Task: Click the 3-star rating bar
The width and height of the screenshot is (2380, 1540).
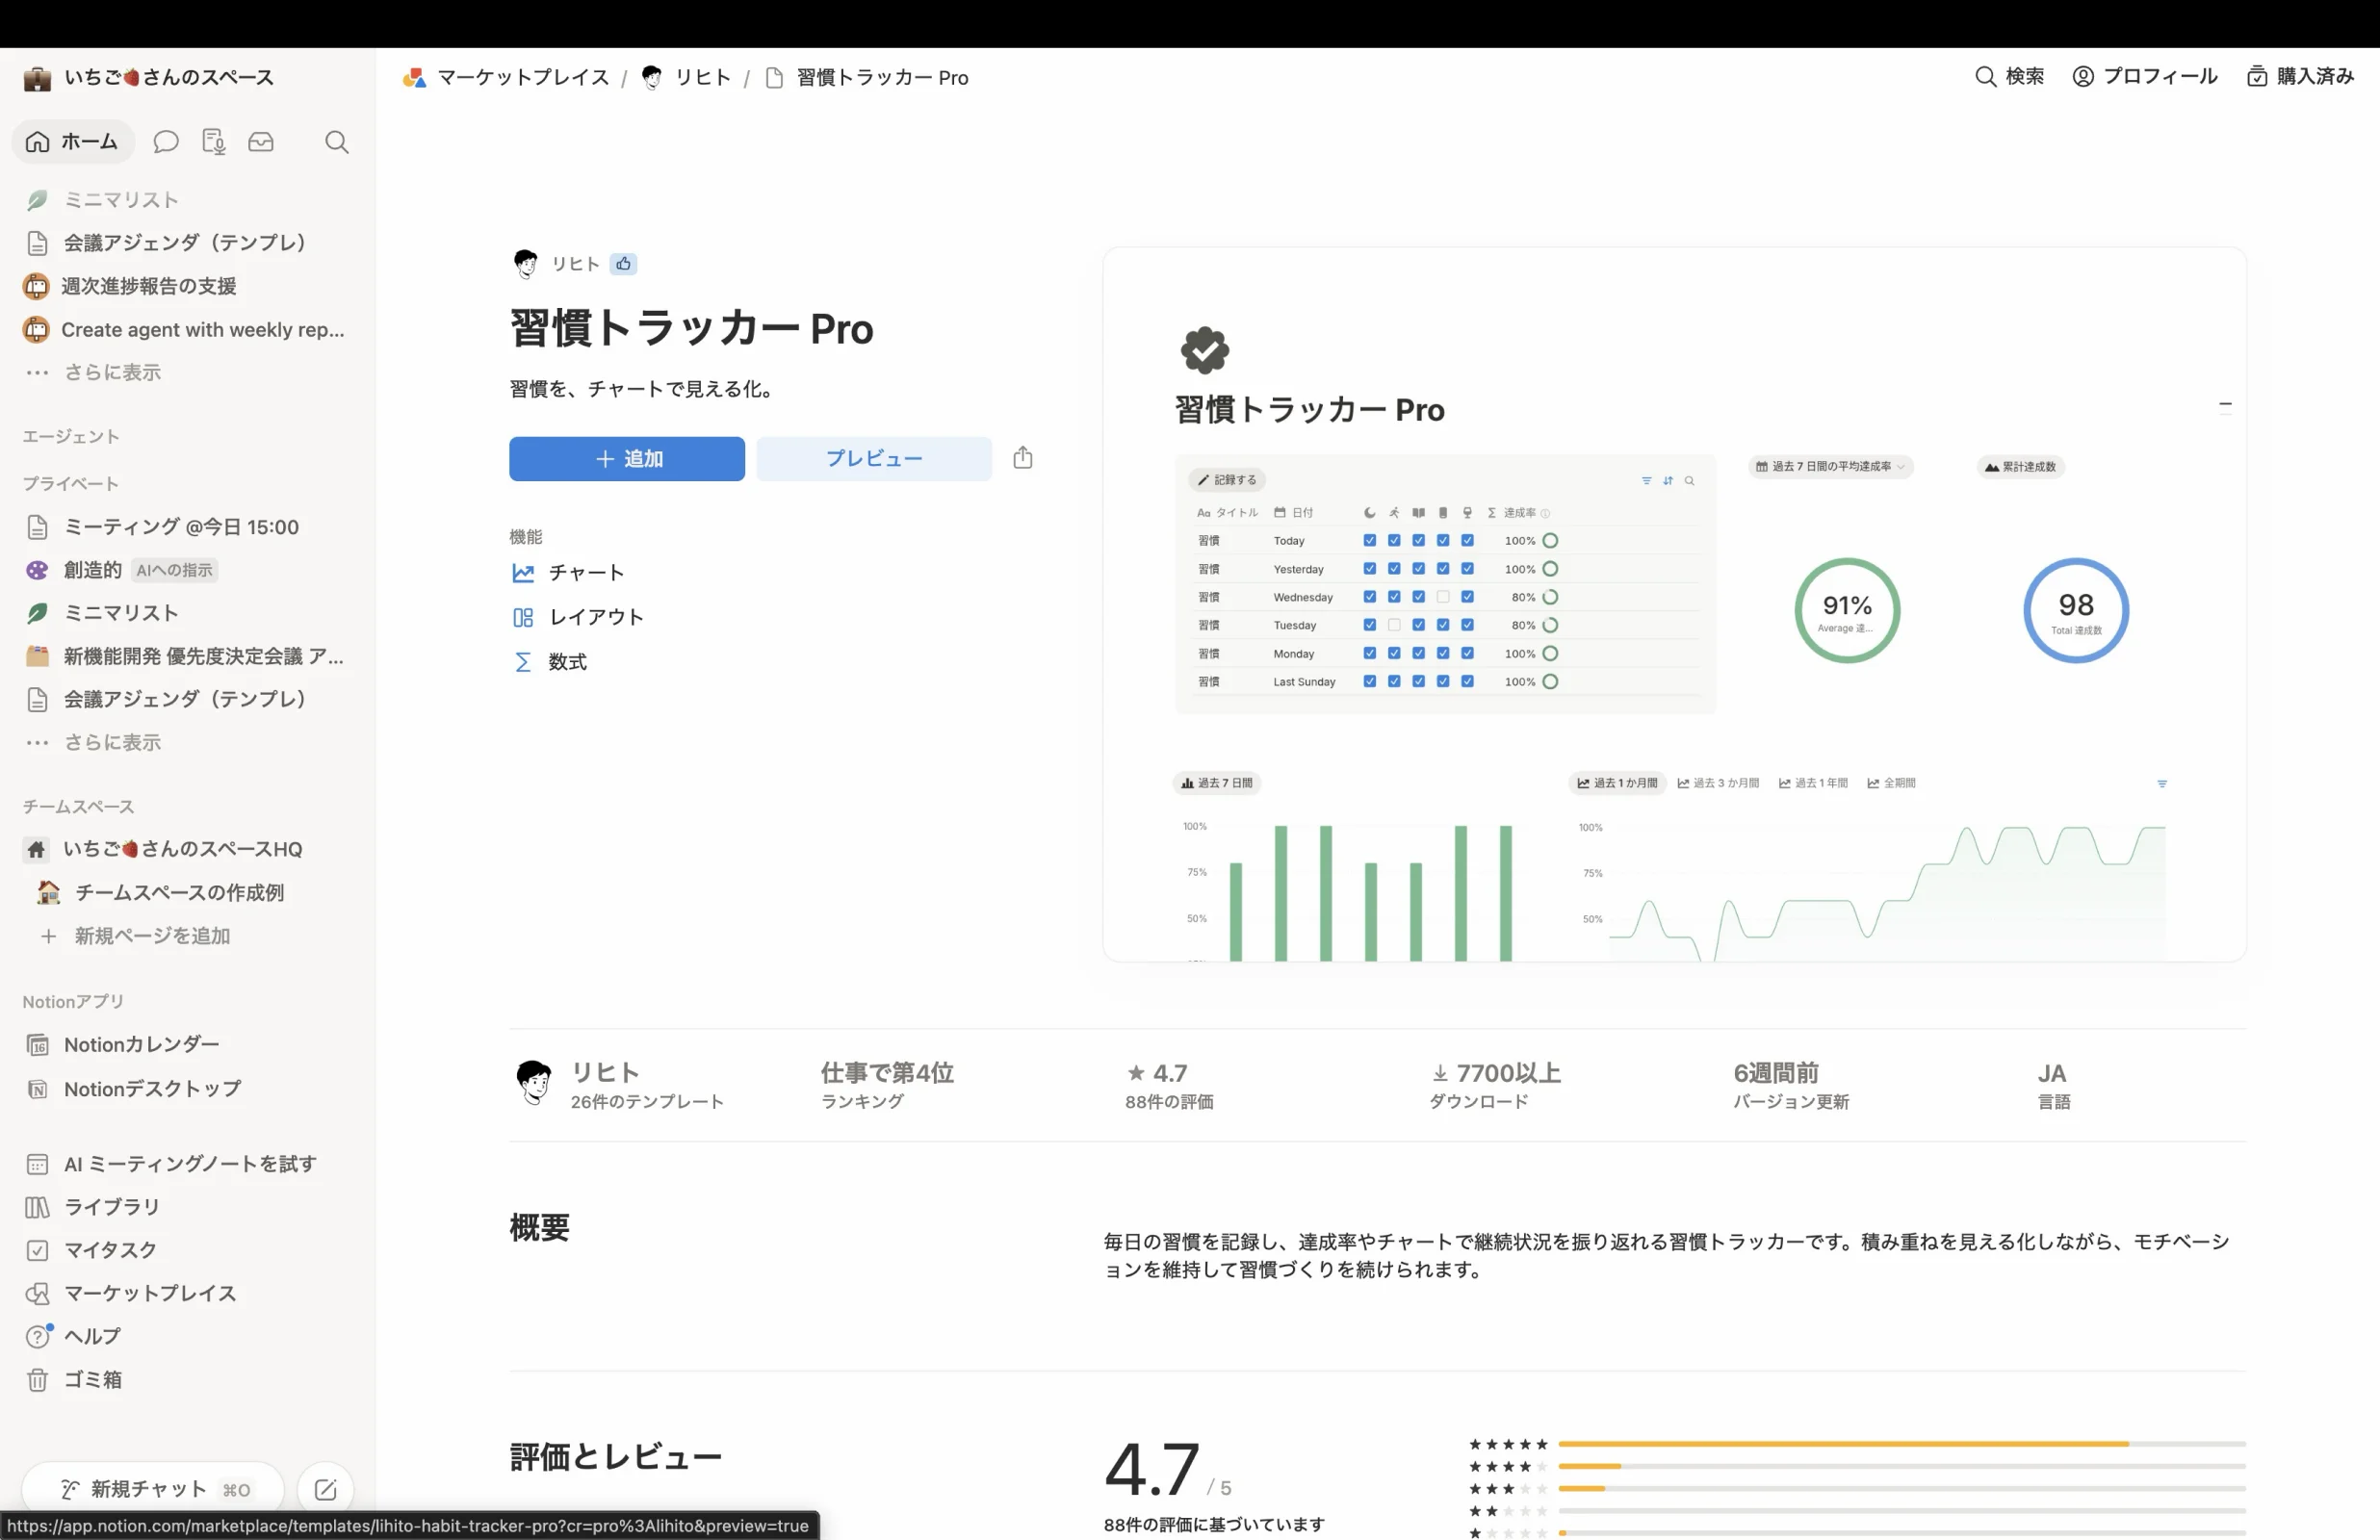Action: point(1902,1488)
